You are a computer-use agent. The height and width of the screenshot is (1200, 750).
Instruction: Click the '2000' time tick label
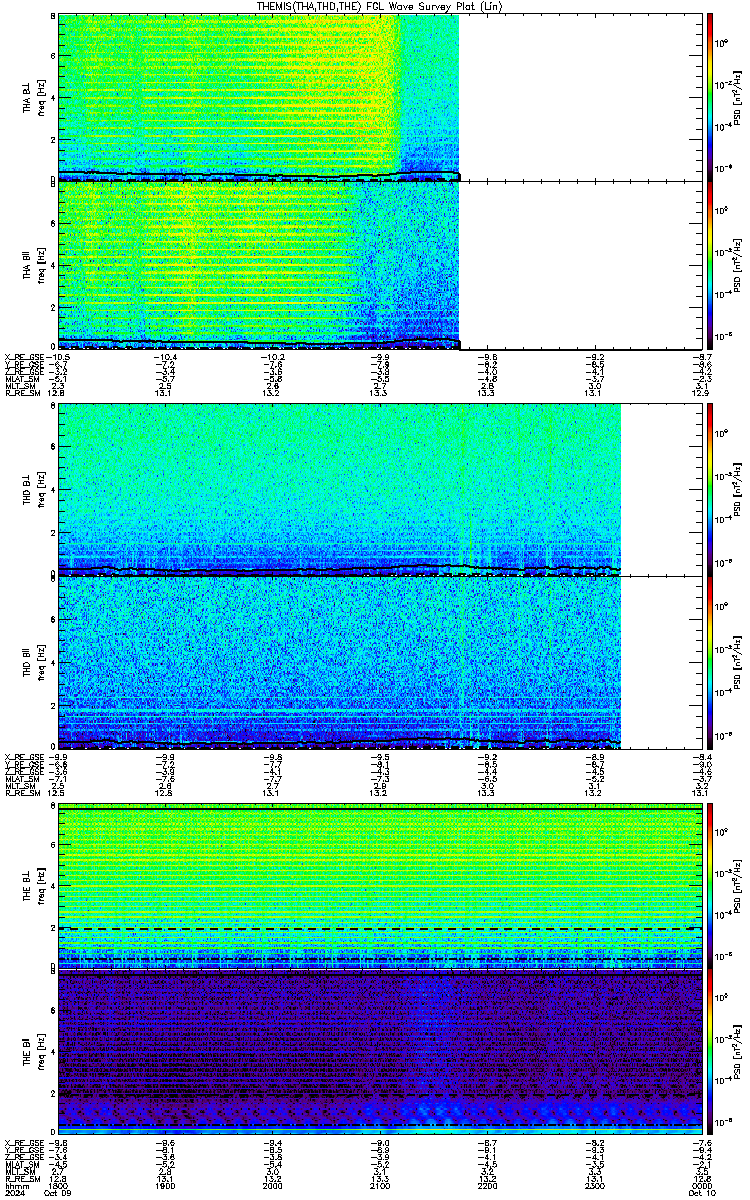pyautogui.click(x=272, y=1187)
